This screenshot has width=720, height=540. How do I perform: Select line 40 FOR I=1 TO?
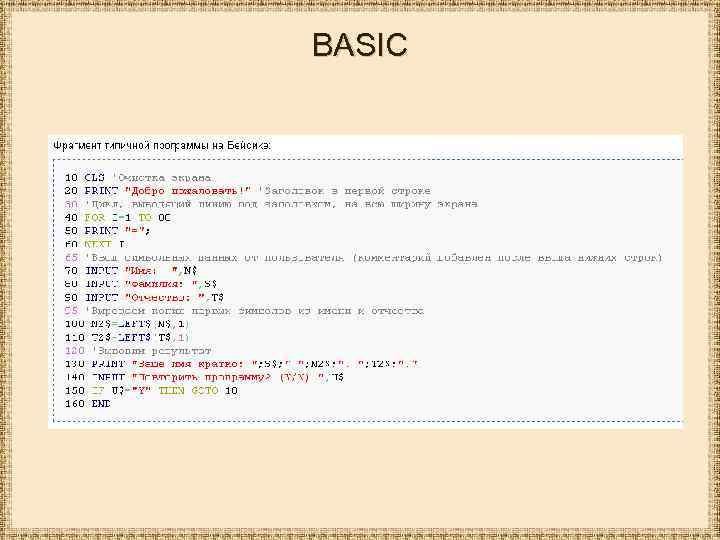click(x=118, y=217)
